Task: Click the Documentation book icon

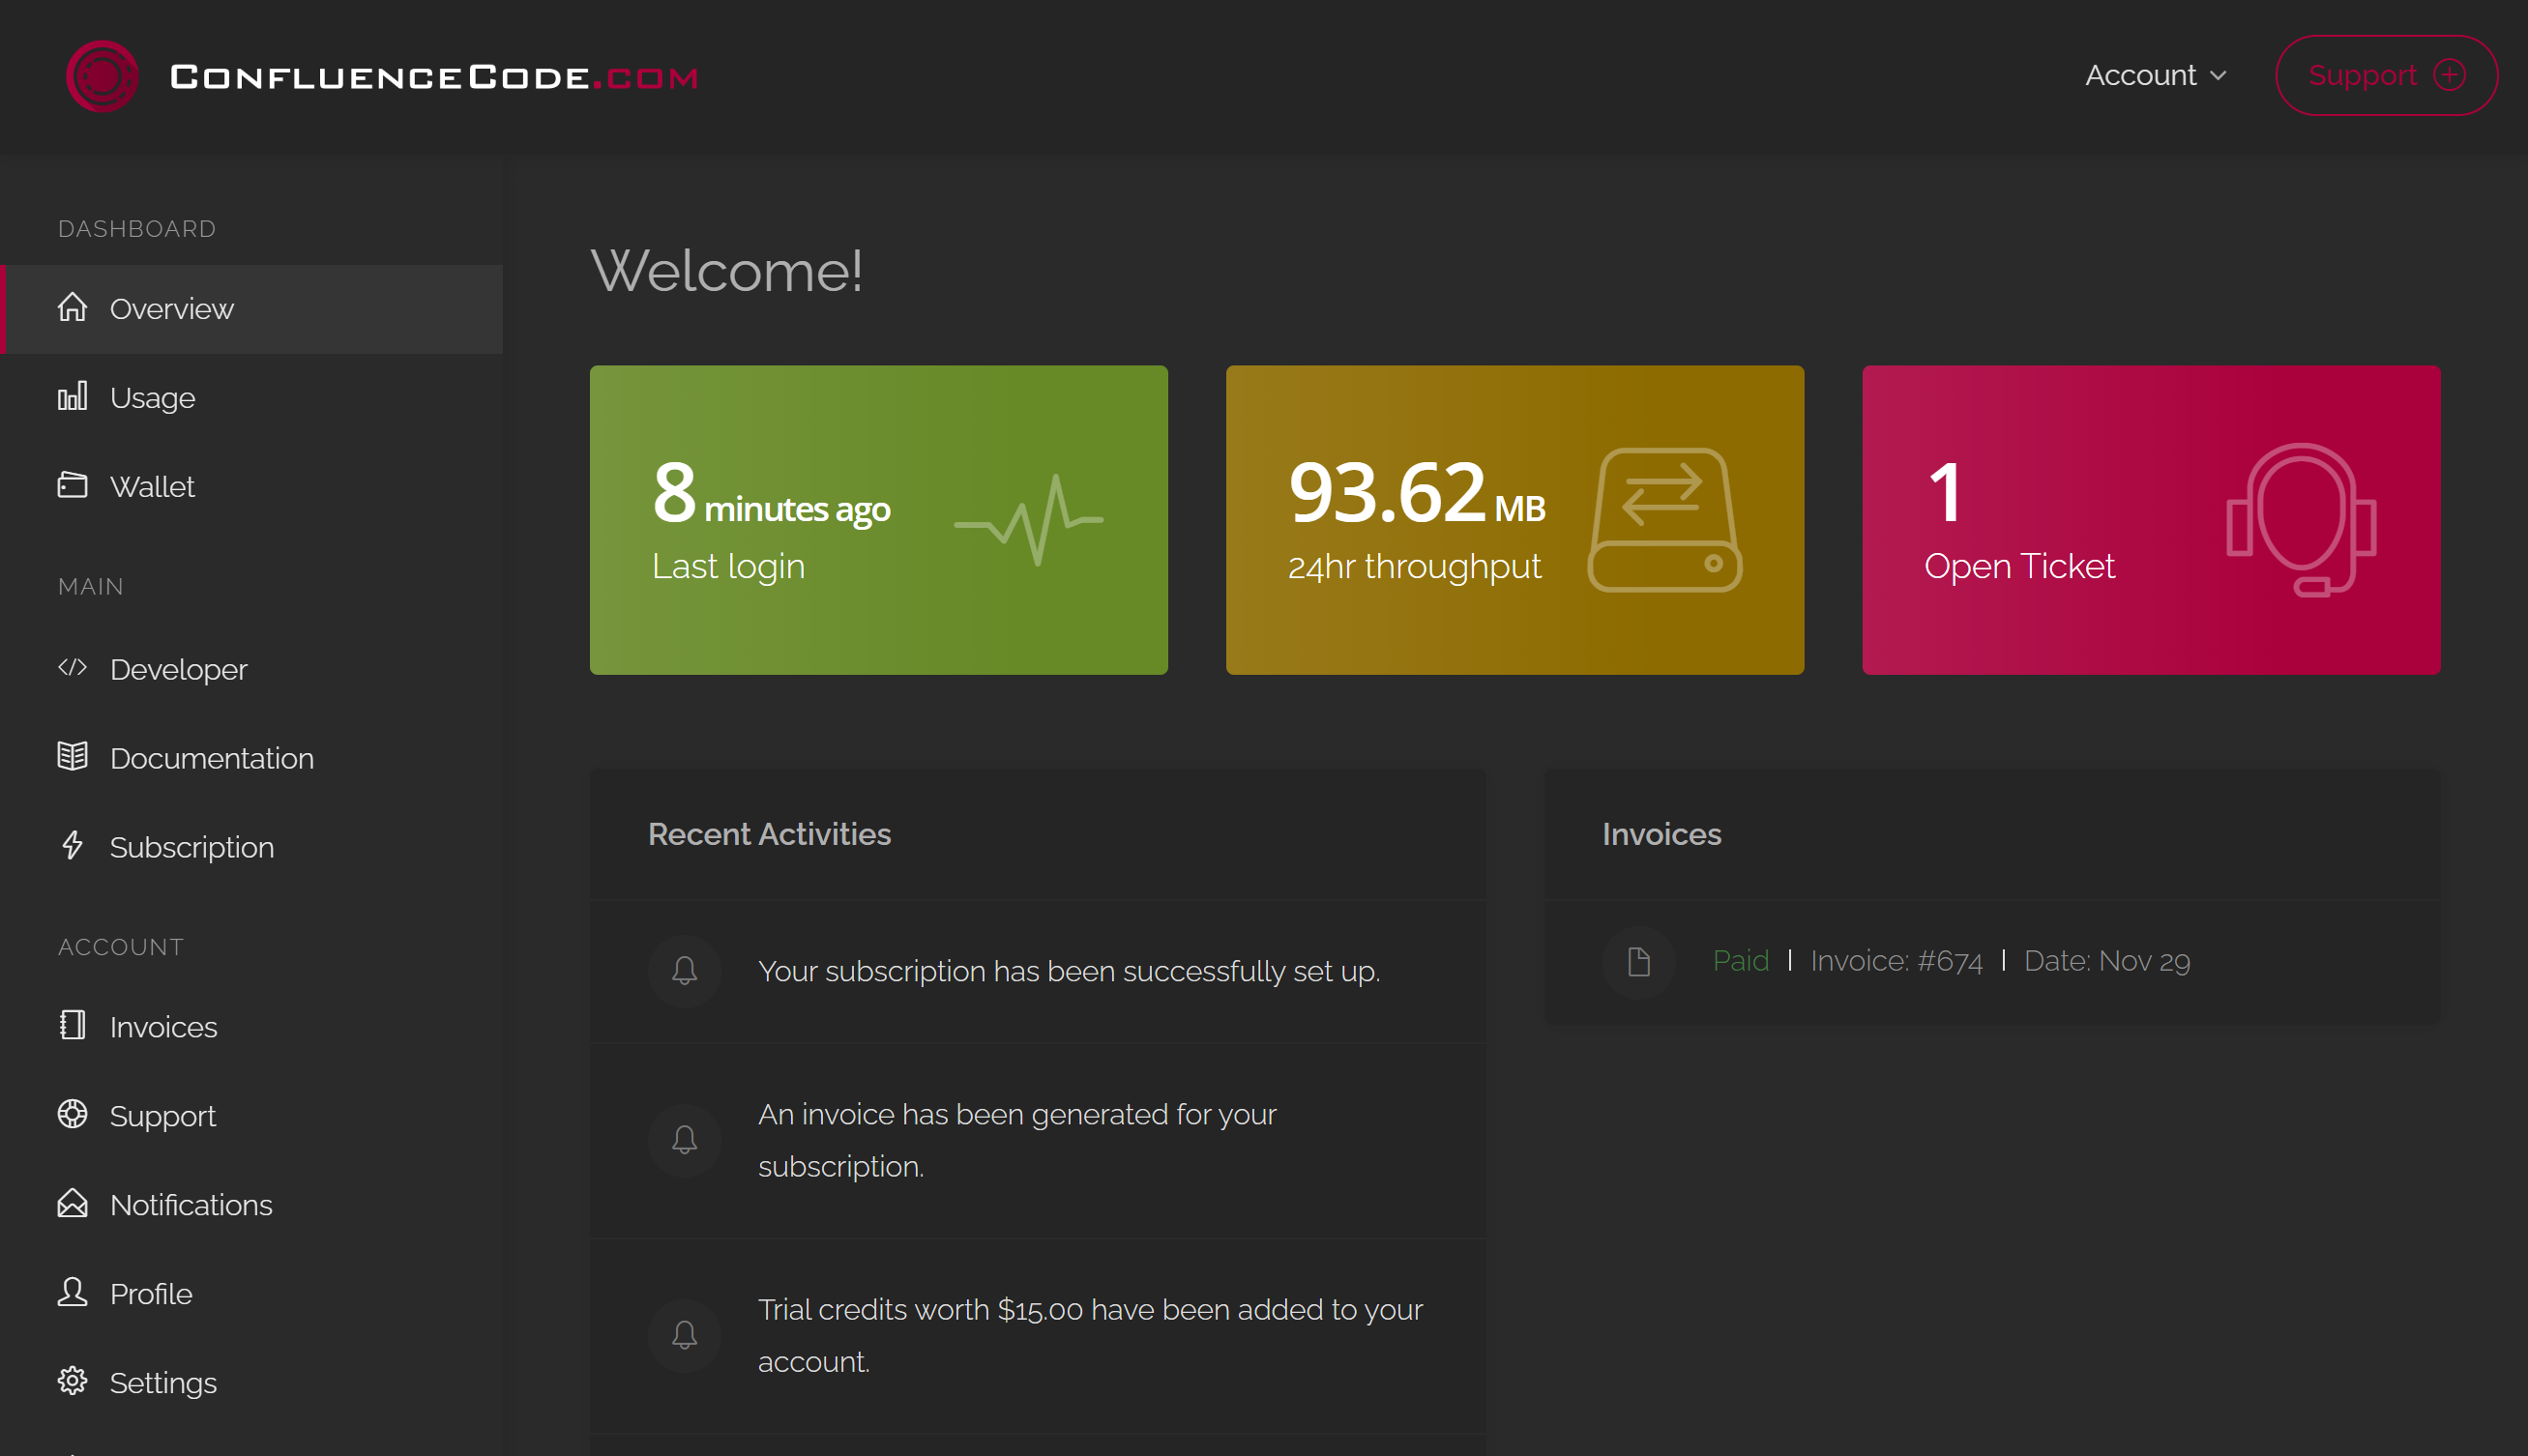Action: [x=72, y=756]
